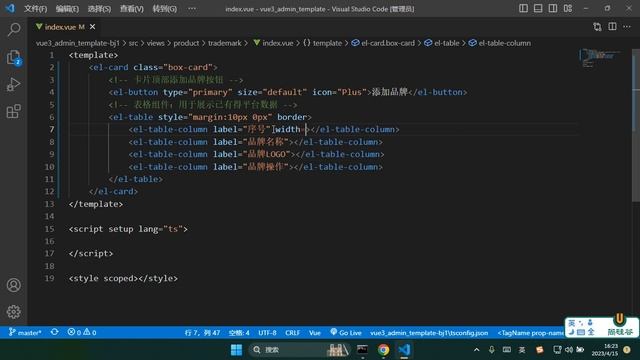Open Customize Layout icon
640x360 pixels.
[x=568, y=8]
